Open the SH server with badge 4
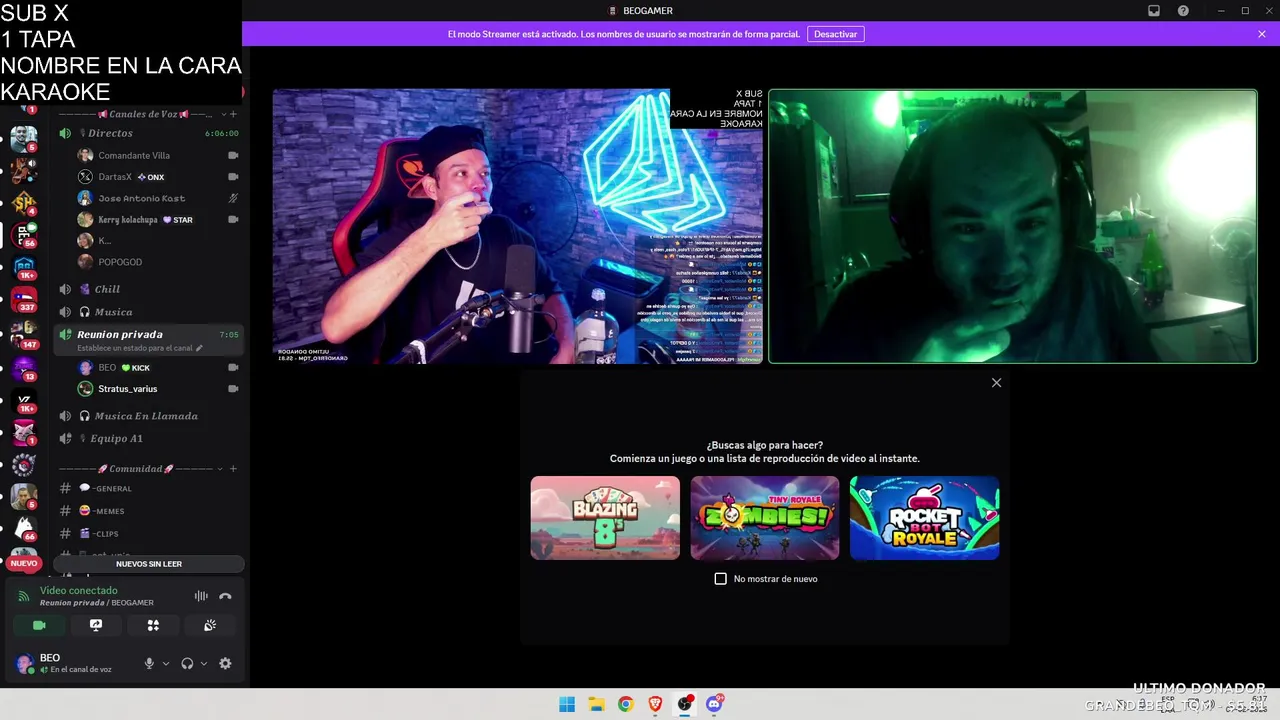 24,203
